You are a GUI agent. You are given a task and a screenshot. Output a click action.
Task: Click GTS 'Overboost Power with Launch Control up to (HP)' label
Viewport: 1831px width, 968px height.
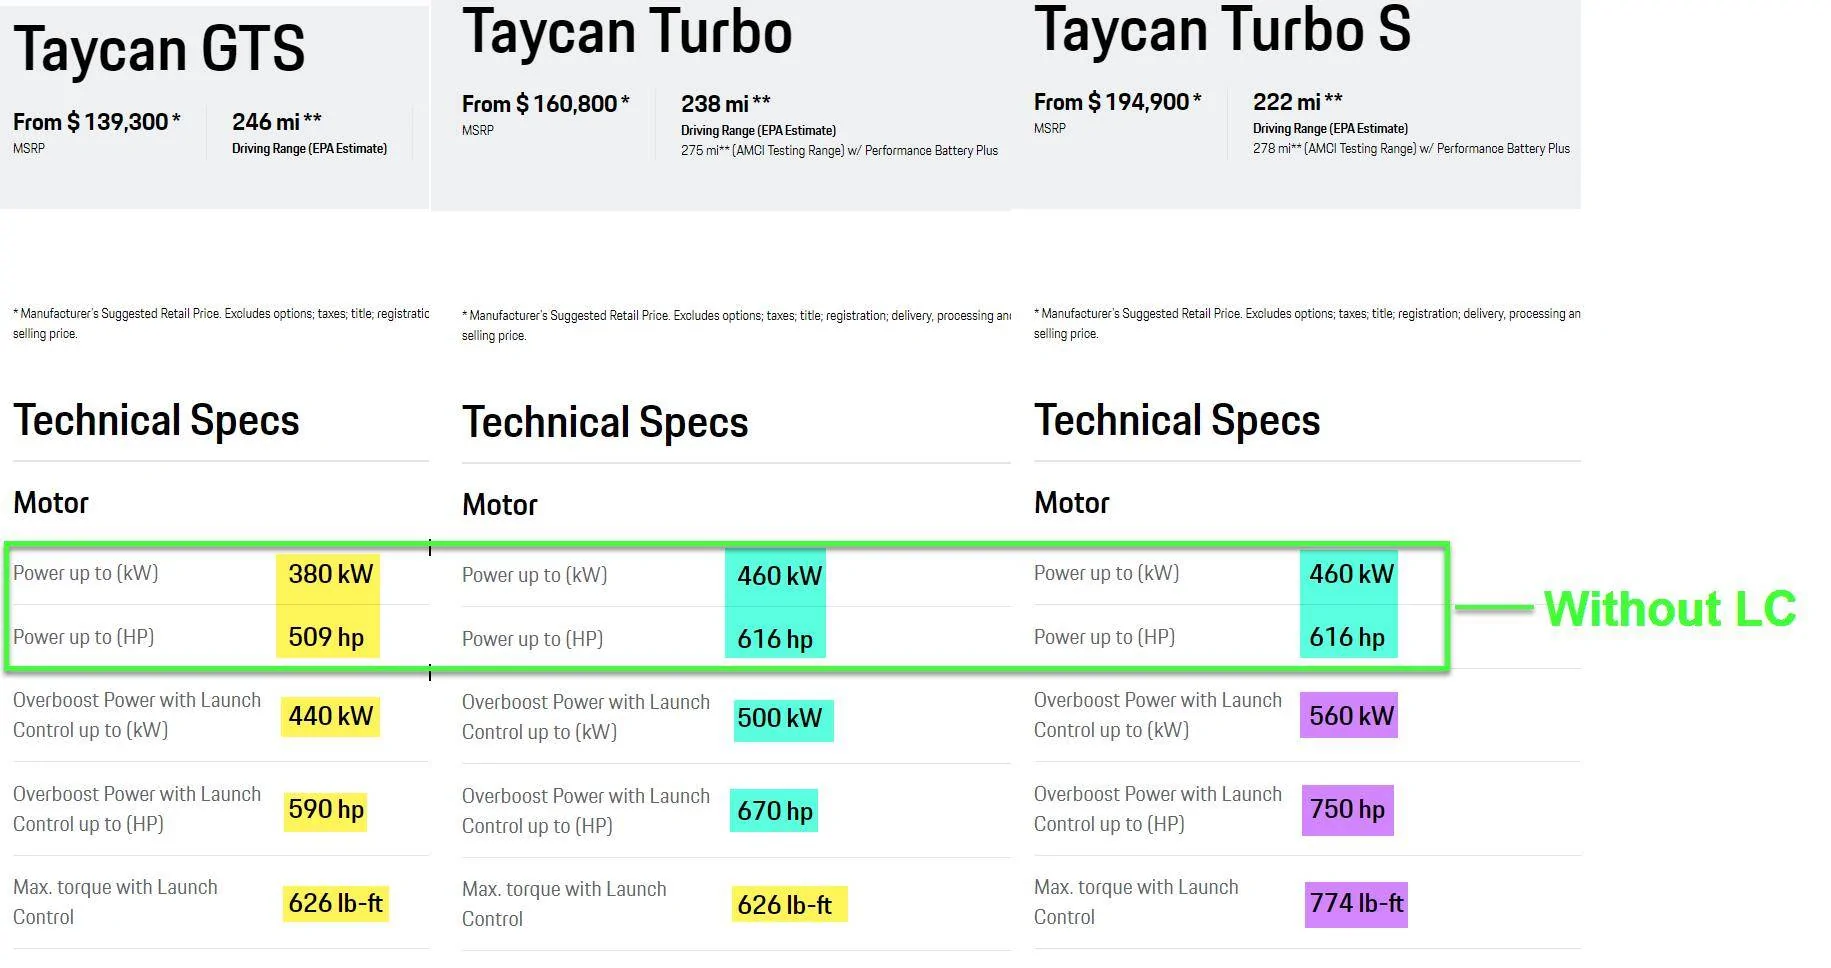(137, 809)
